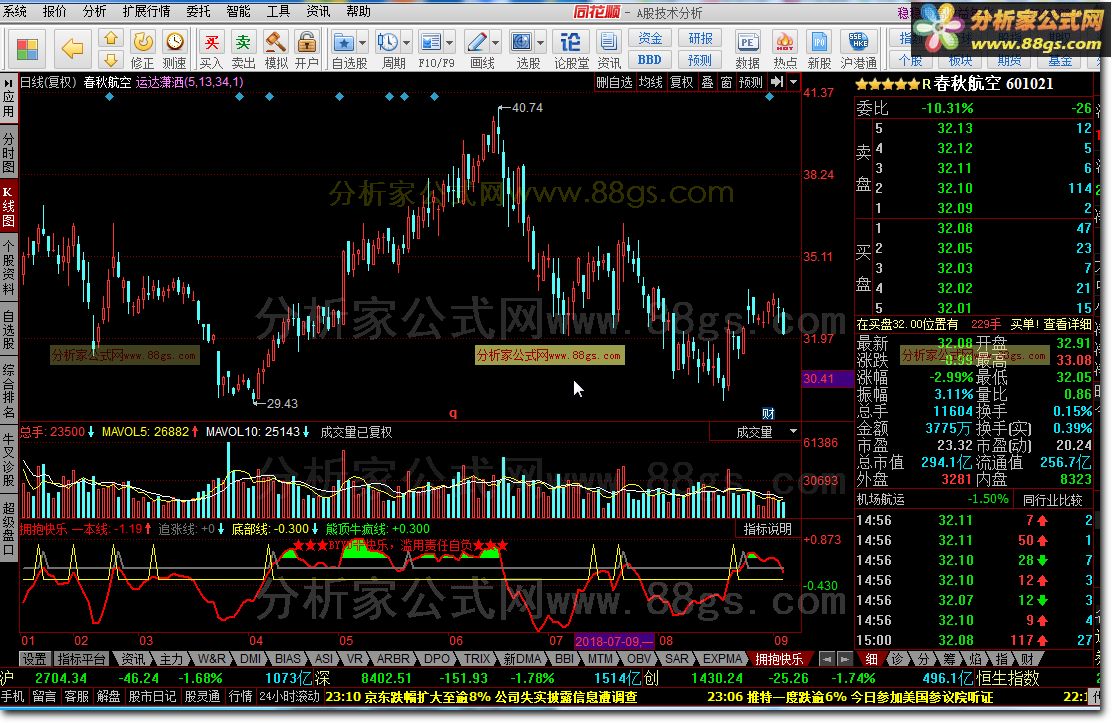Open the 分析 menu

click(94, 11)
